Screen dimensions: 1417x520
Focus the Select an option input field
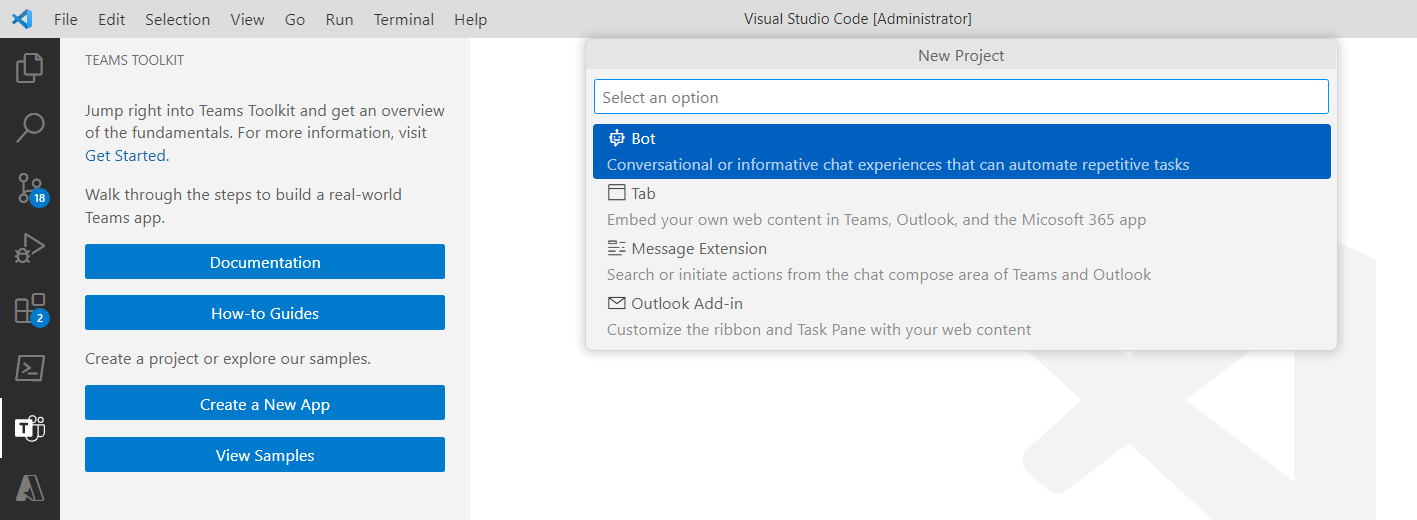[x=960, y=97]
